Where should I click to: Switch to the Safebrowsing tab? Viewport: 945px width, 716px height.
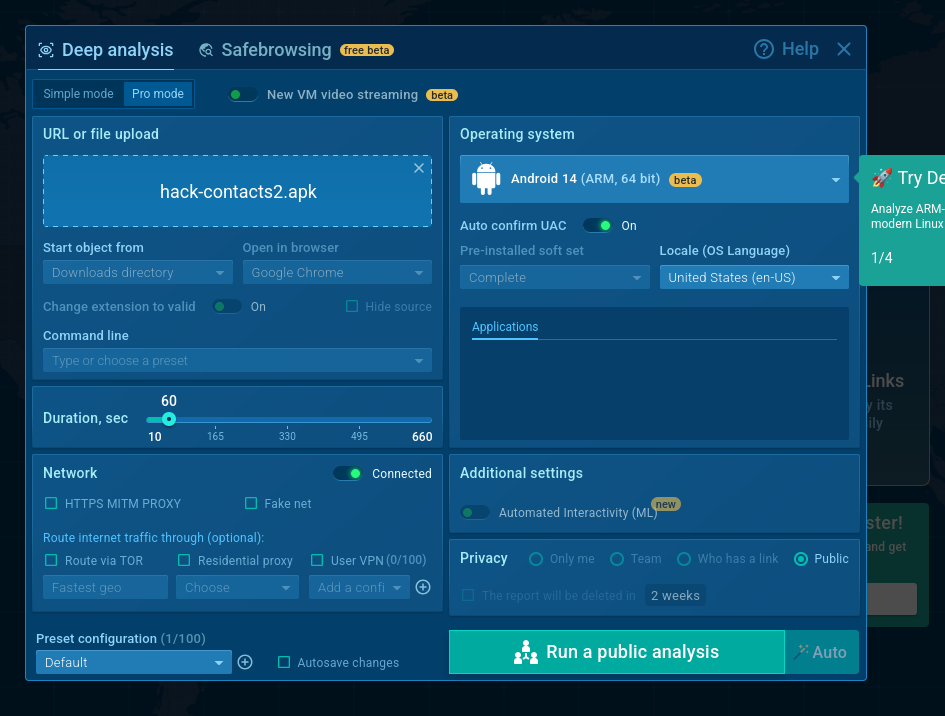coord(265,50)
